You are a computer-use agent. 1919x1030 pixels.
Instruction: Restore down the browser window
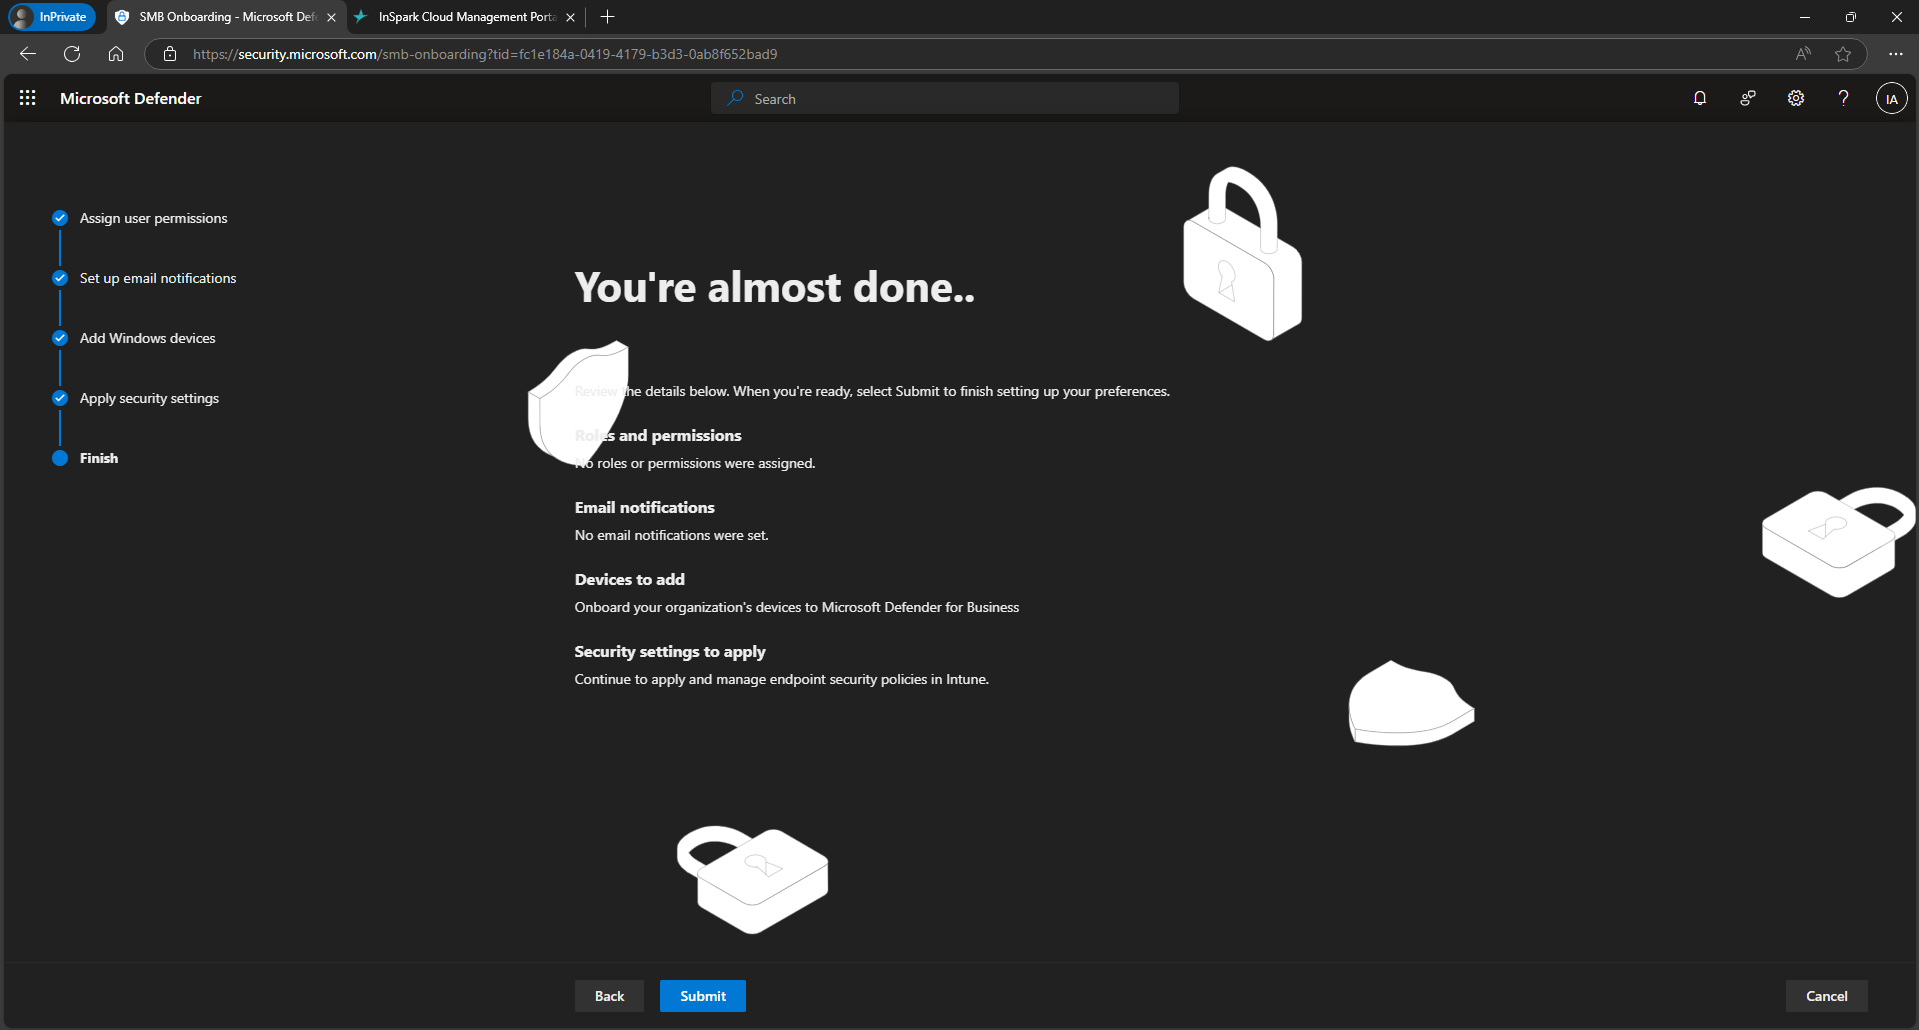(1850, 17)
